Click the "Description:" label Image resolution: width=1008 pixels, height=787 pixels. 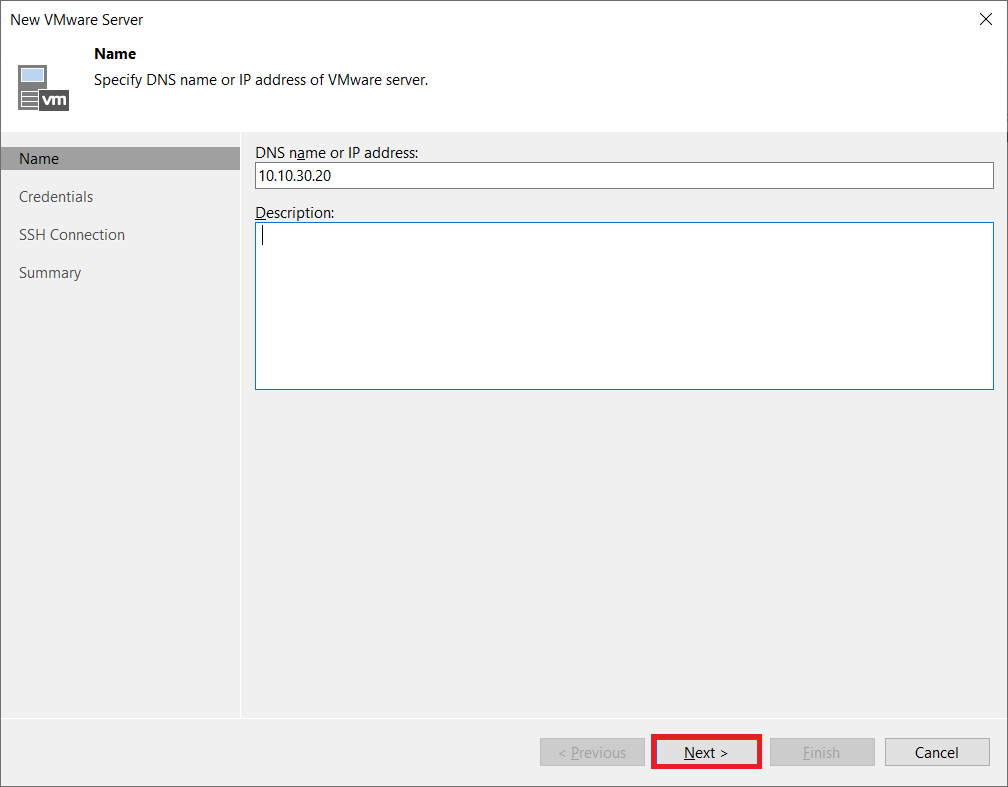(x=295, y=213)
